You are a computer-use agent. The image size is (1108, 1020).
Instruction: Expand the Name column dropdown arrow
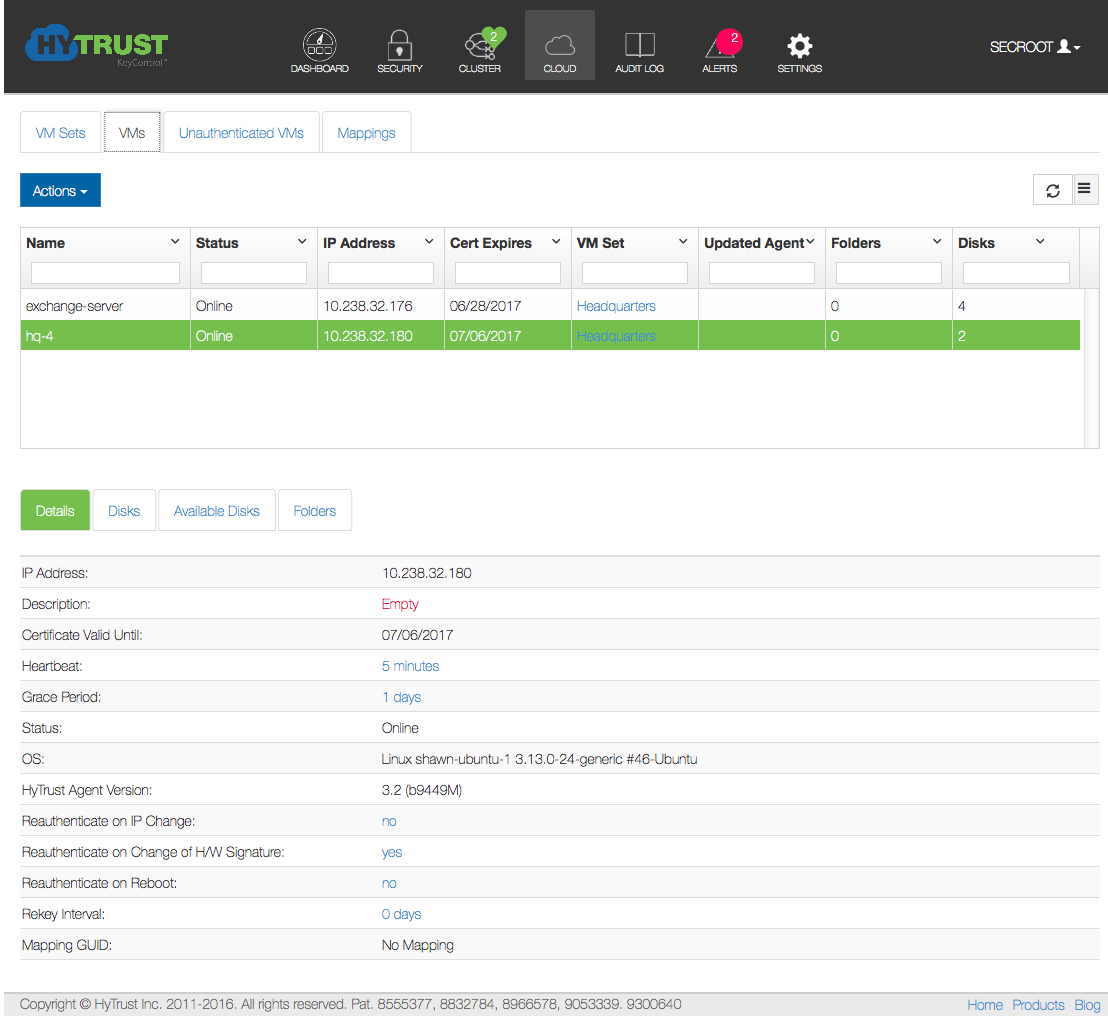(x=175, y=242)
